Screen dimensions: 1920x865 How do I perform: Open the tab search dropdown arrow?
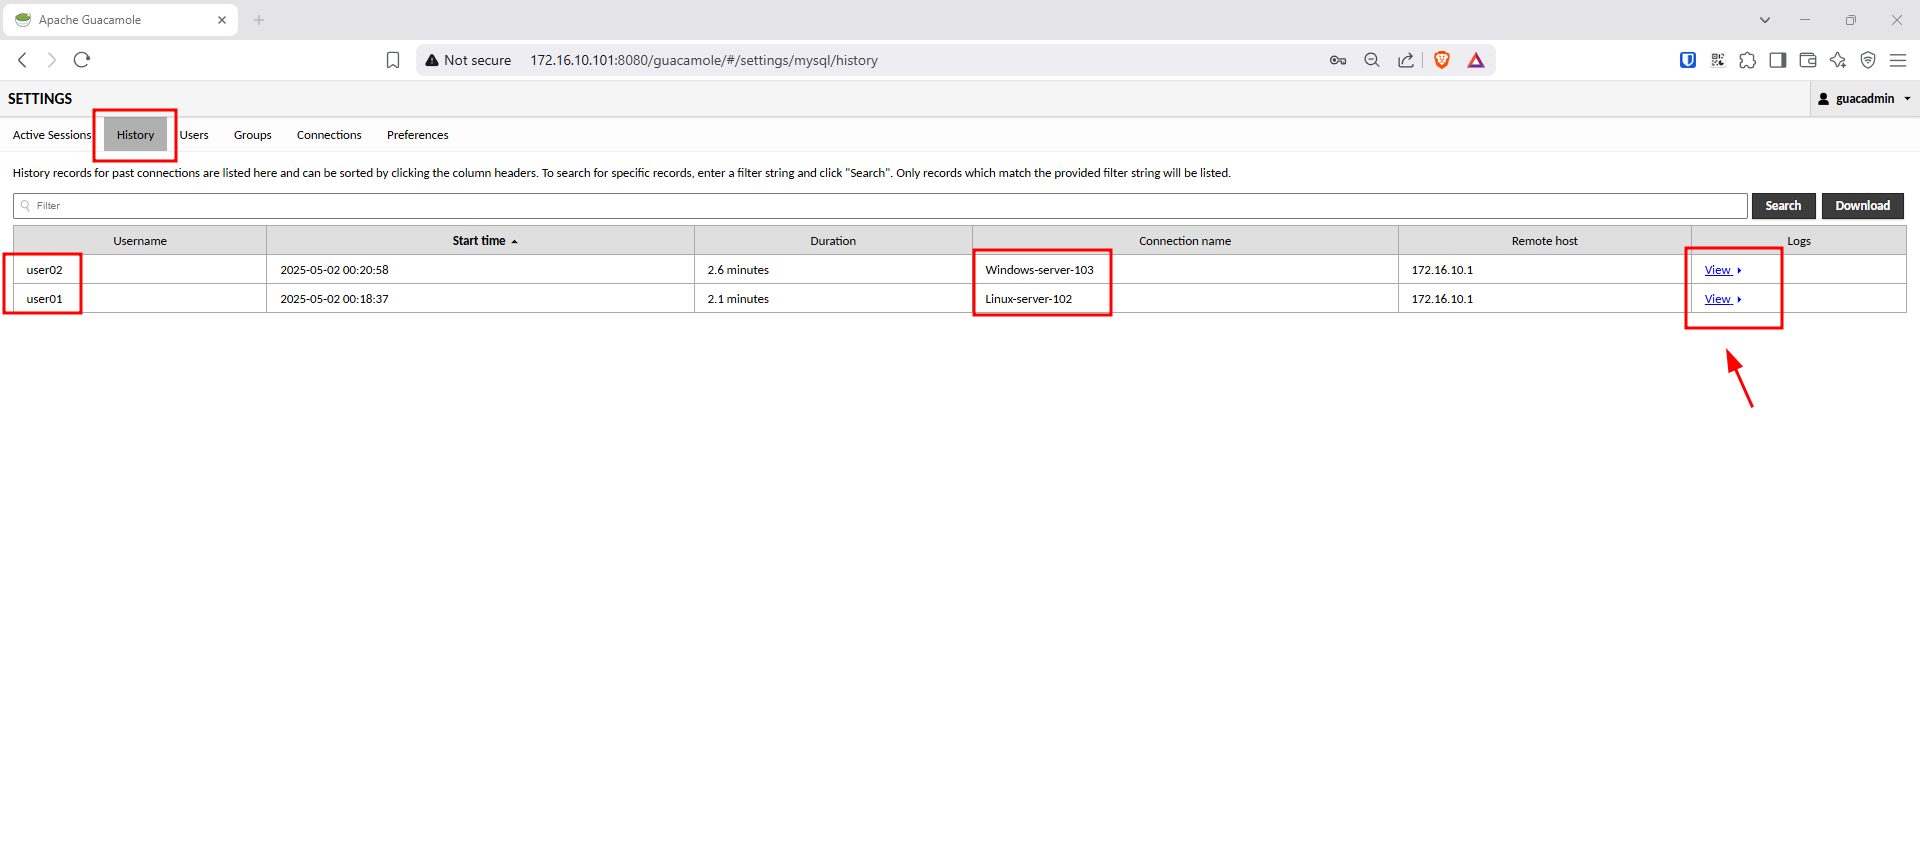[1765, 20]
